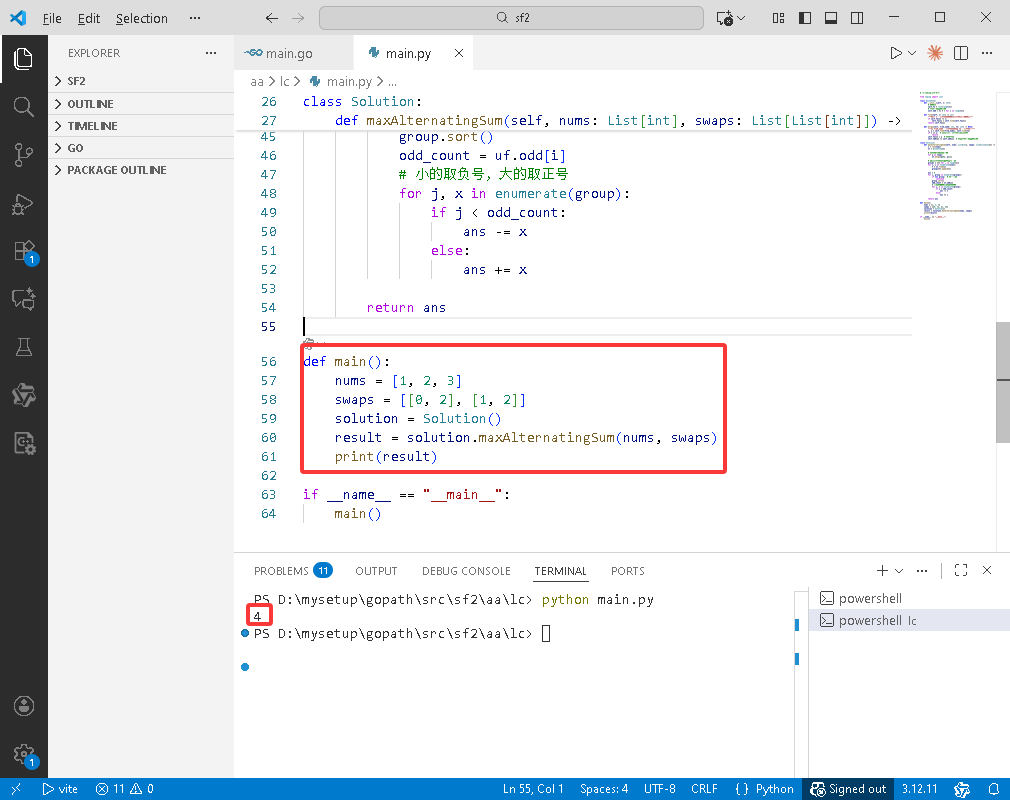Click Signed out status item
This screenshot has width=1010, height=800.
pos(848,789)
